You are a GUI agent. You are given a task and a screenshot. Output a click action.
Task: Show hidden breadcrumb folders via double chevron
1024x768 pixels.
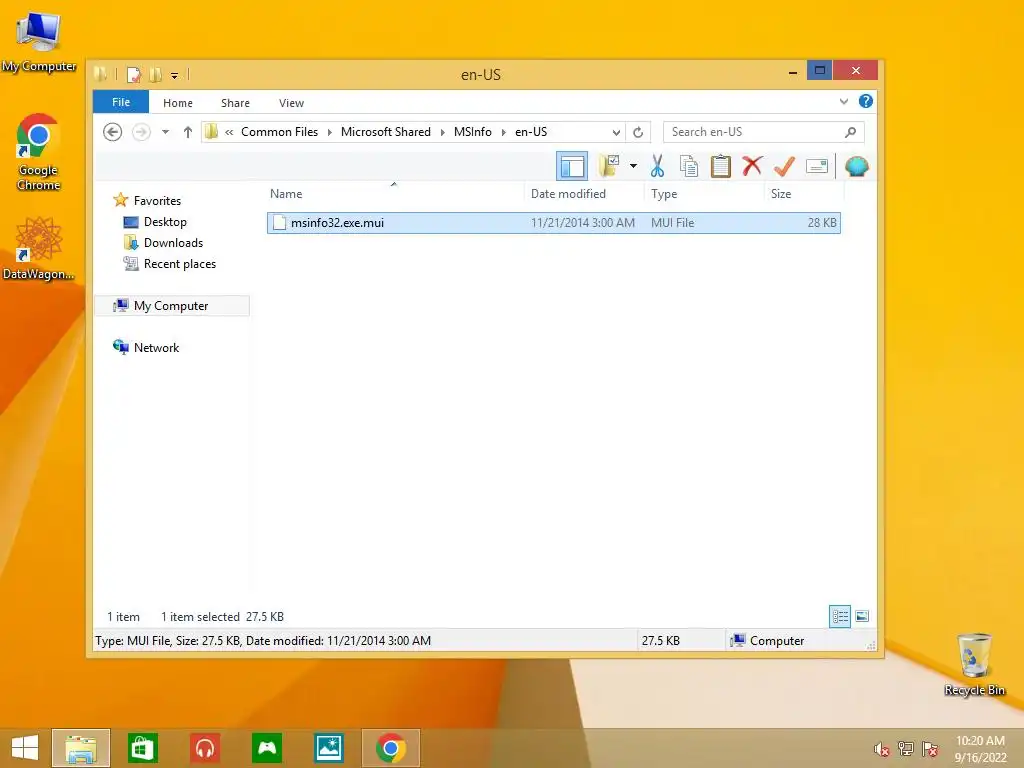point(229,132)
